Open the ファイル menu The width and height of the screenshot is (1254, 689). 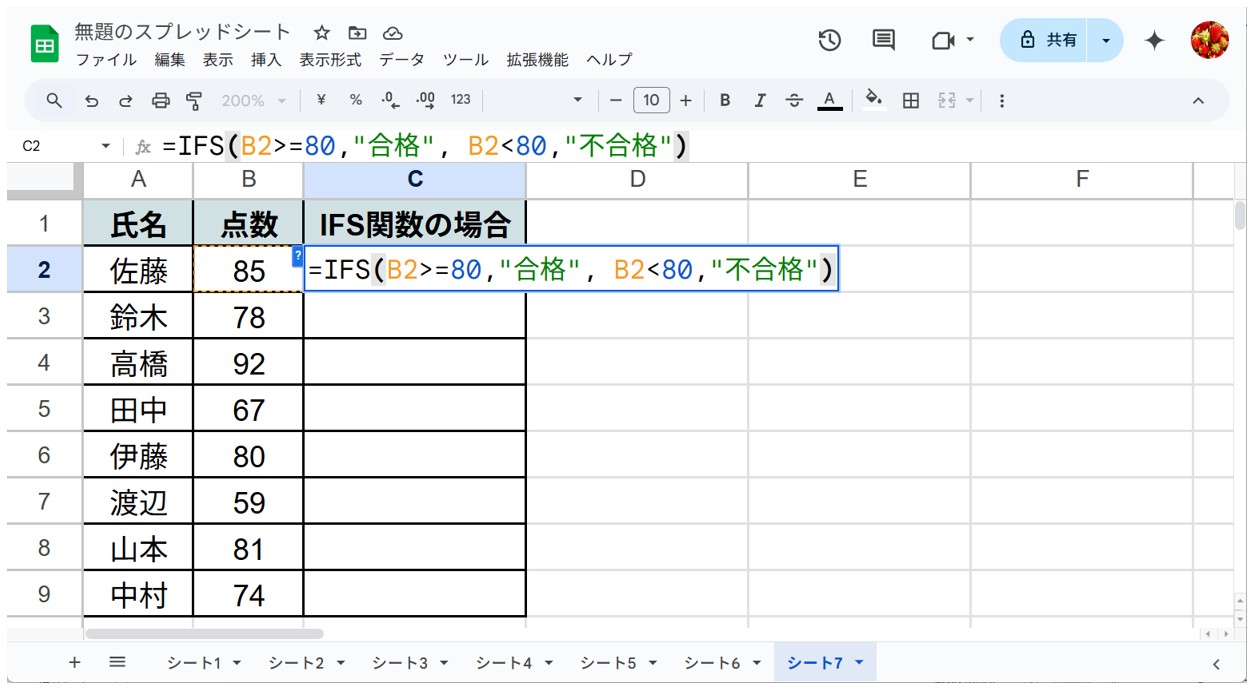pos(106,60)
